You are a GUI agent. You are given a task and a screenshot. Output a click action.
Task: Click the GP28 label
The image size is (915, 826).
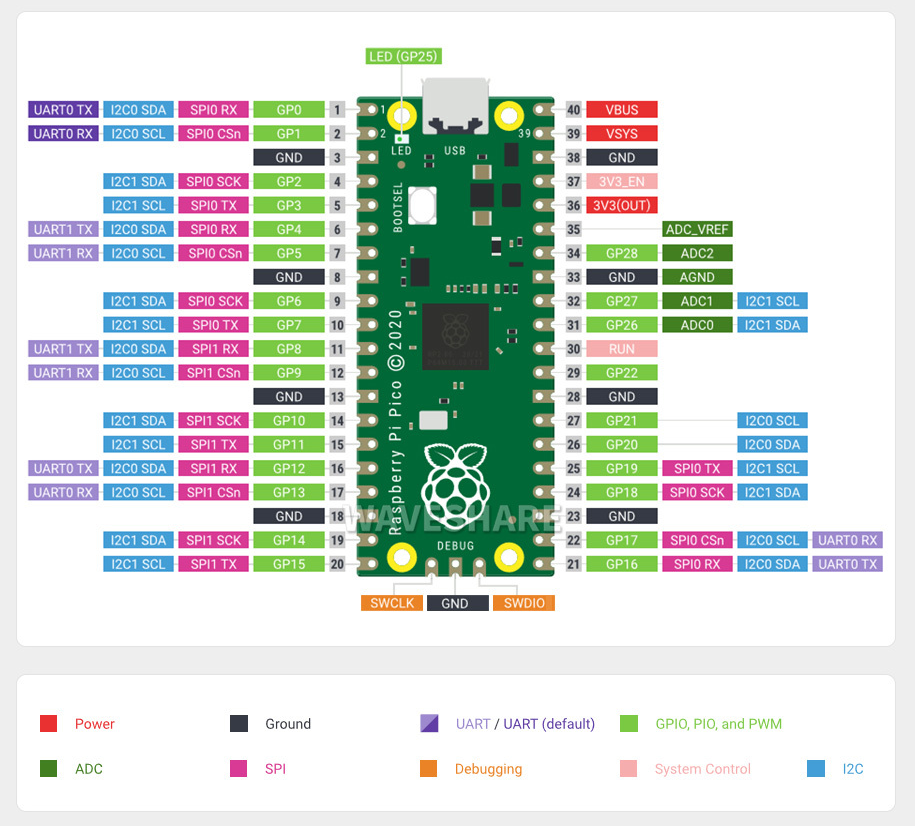tap(621, 253)
